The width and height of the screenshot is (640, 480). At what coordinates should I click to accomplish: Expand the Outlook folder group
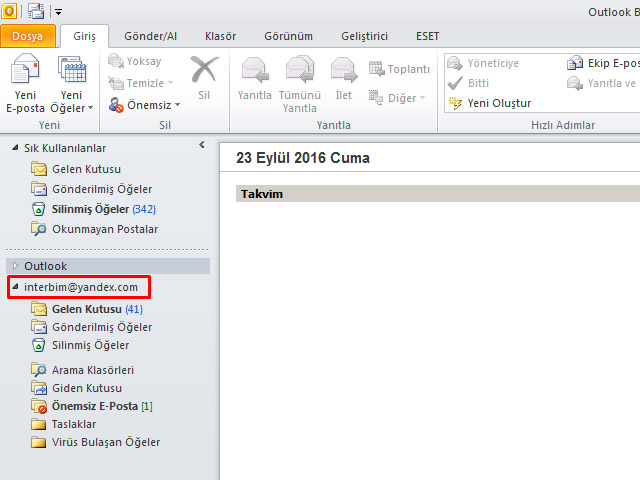[x=15, y=266]
